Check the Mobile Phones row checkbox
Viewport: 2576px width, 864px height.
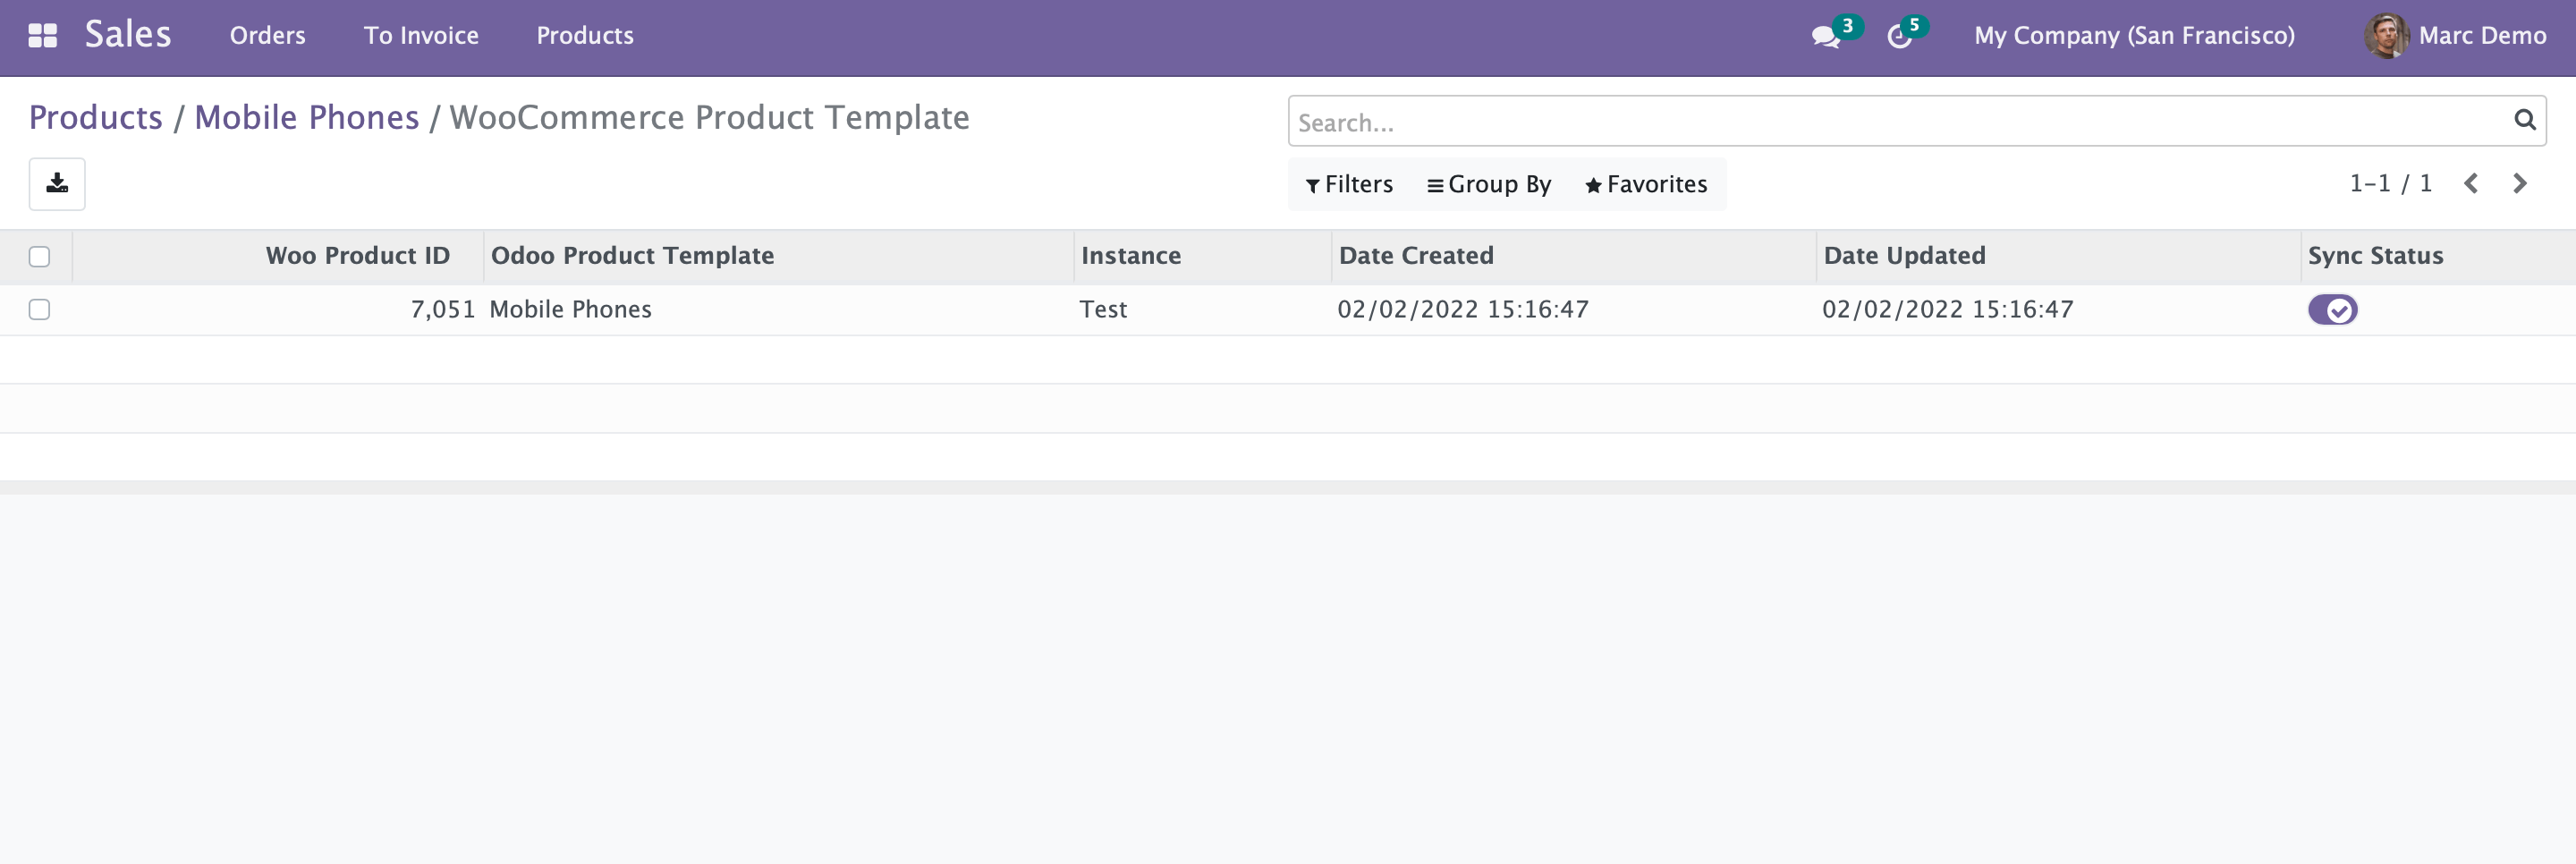click(40, 310)
